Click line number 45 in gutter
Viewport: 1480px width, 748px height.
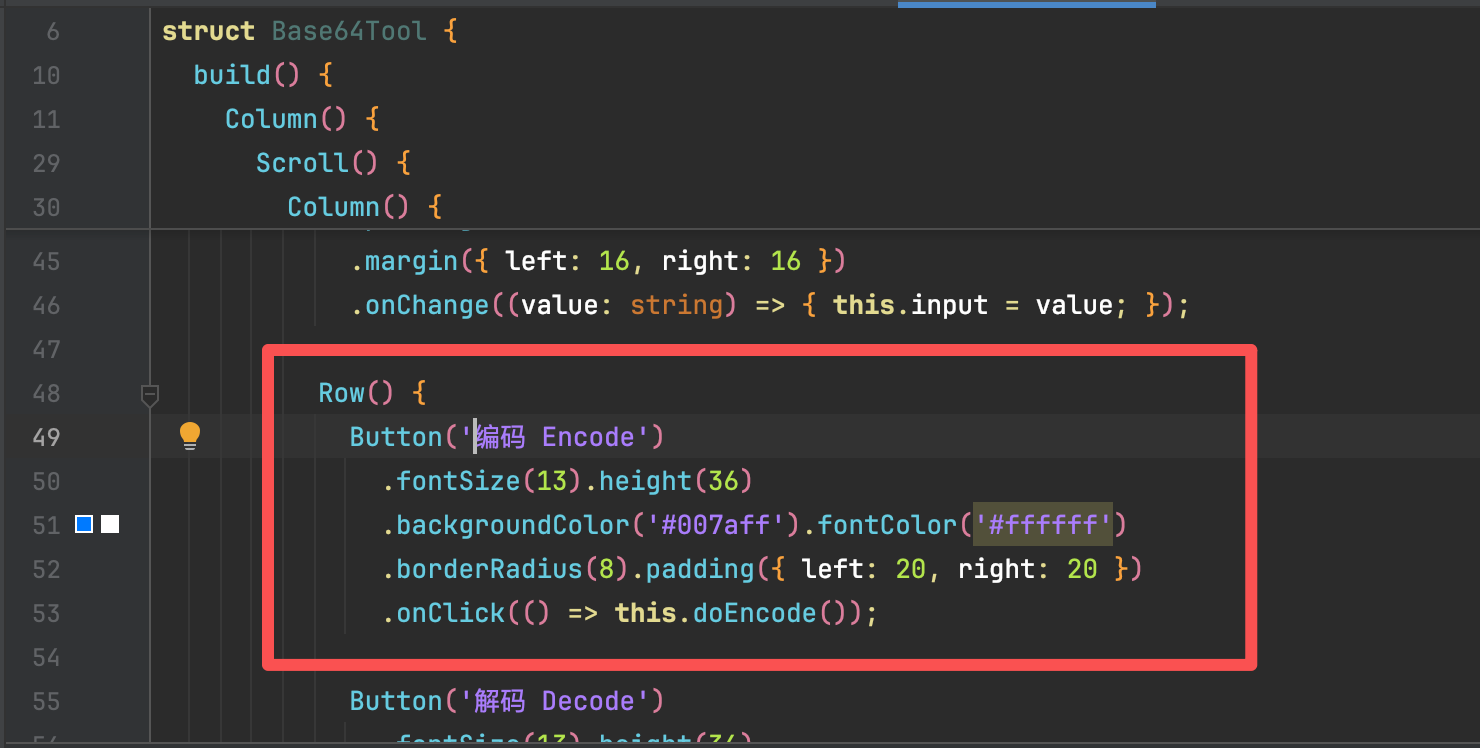tap(46, 261)
